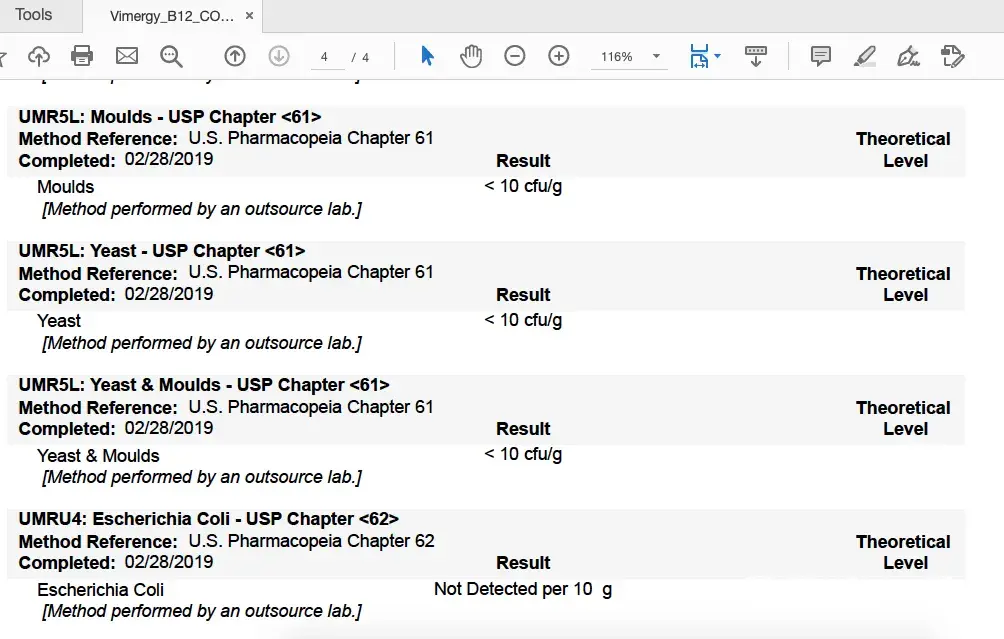
Task: Zoom in with the plus button
Action: click(x=559, y=56)
